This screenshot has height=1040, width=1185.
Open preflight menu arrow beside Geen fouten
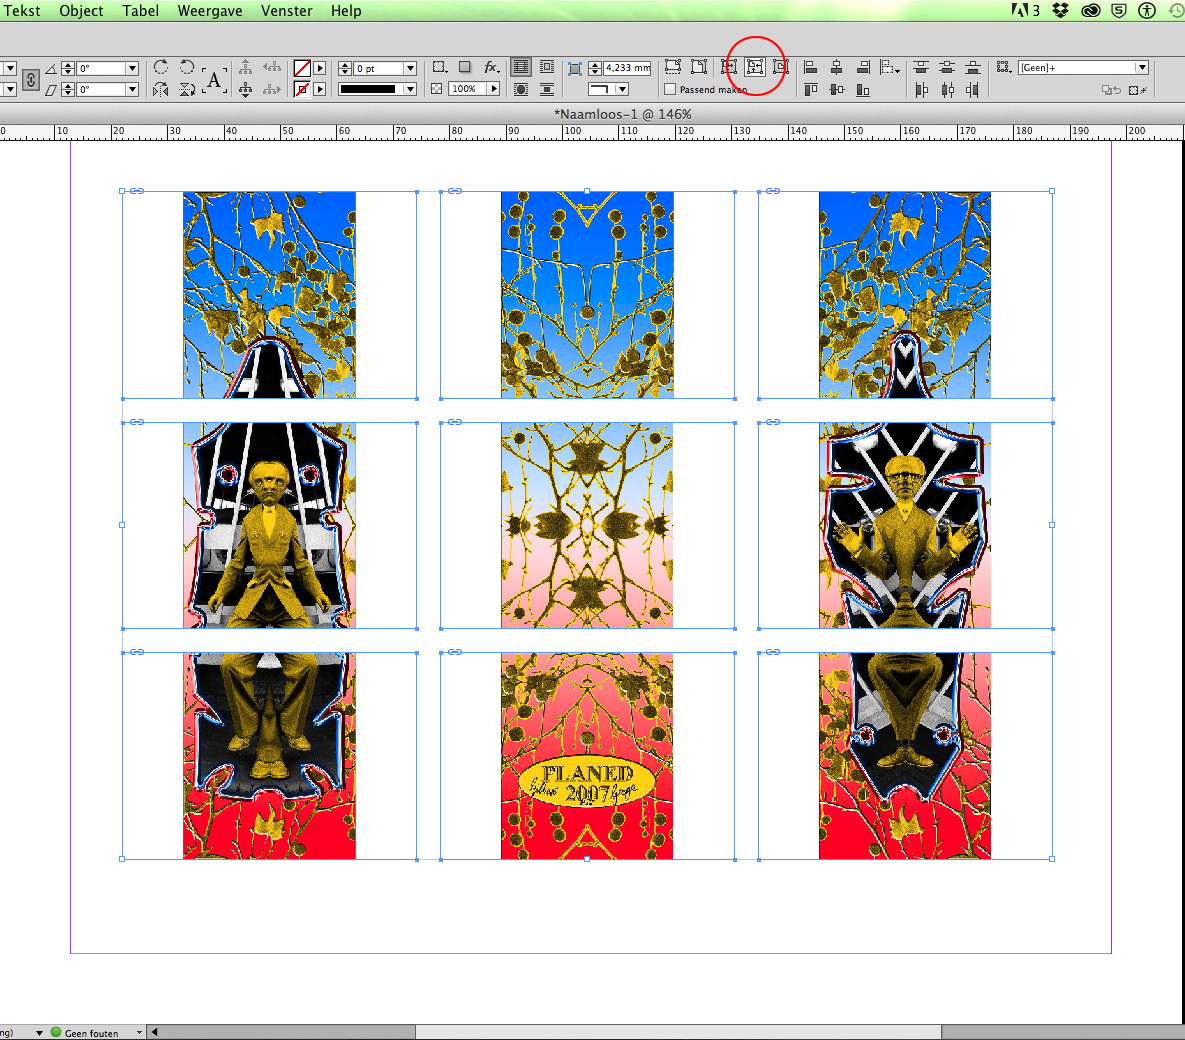[139, 1032]
